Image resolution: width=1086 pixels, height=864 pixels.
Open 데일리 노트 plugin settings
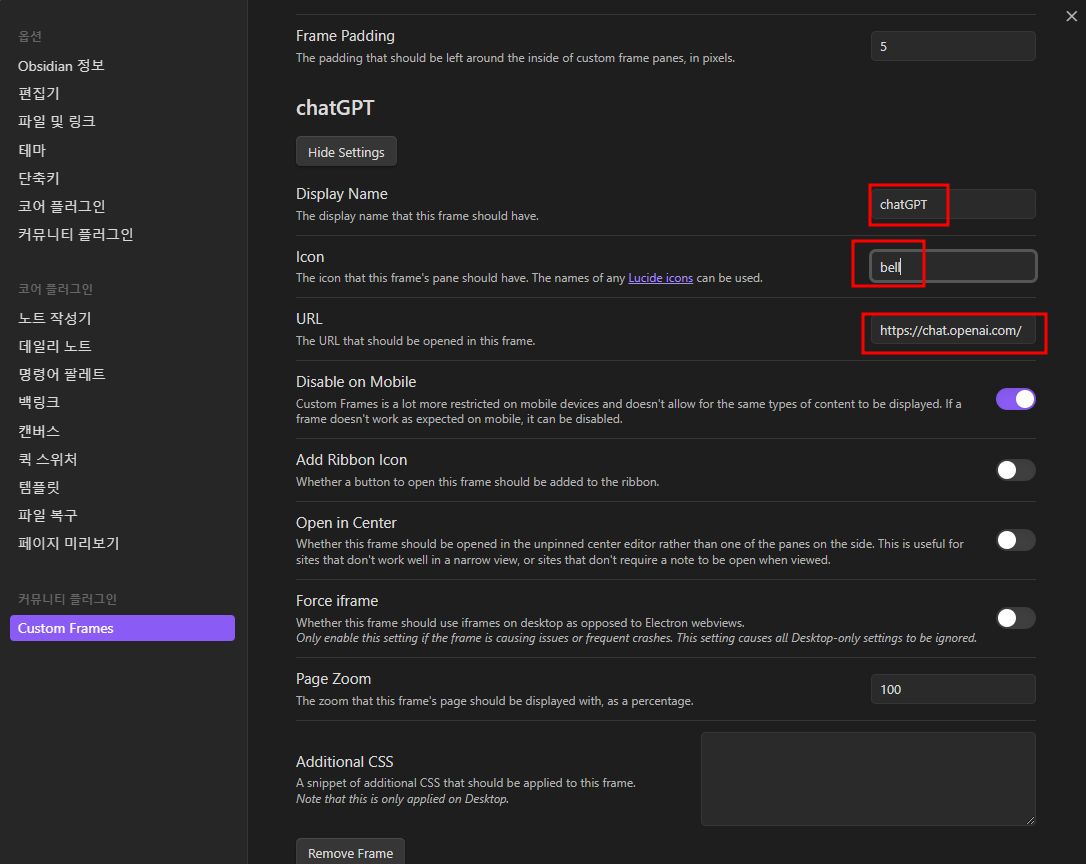pos(55,346)
